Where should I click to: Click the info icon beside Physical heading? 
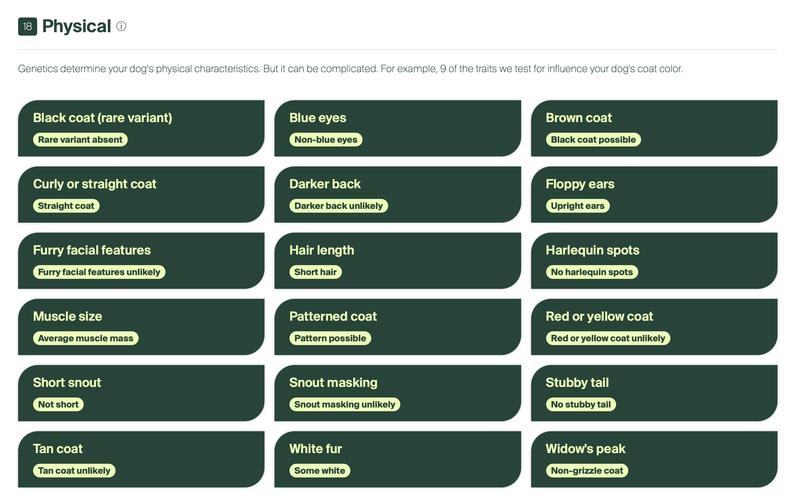[121, 27]
